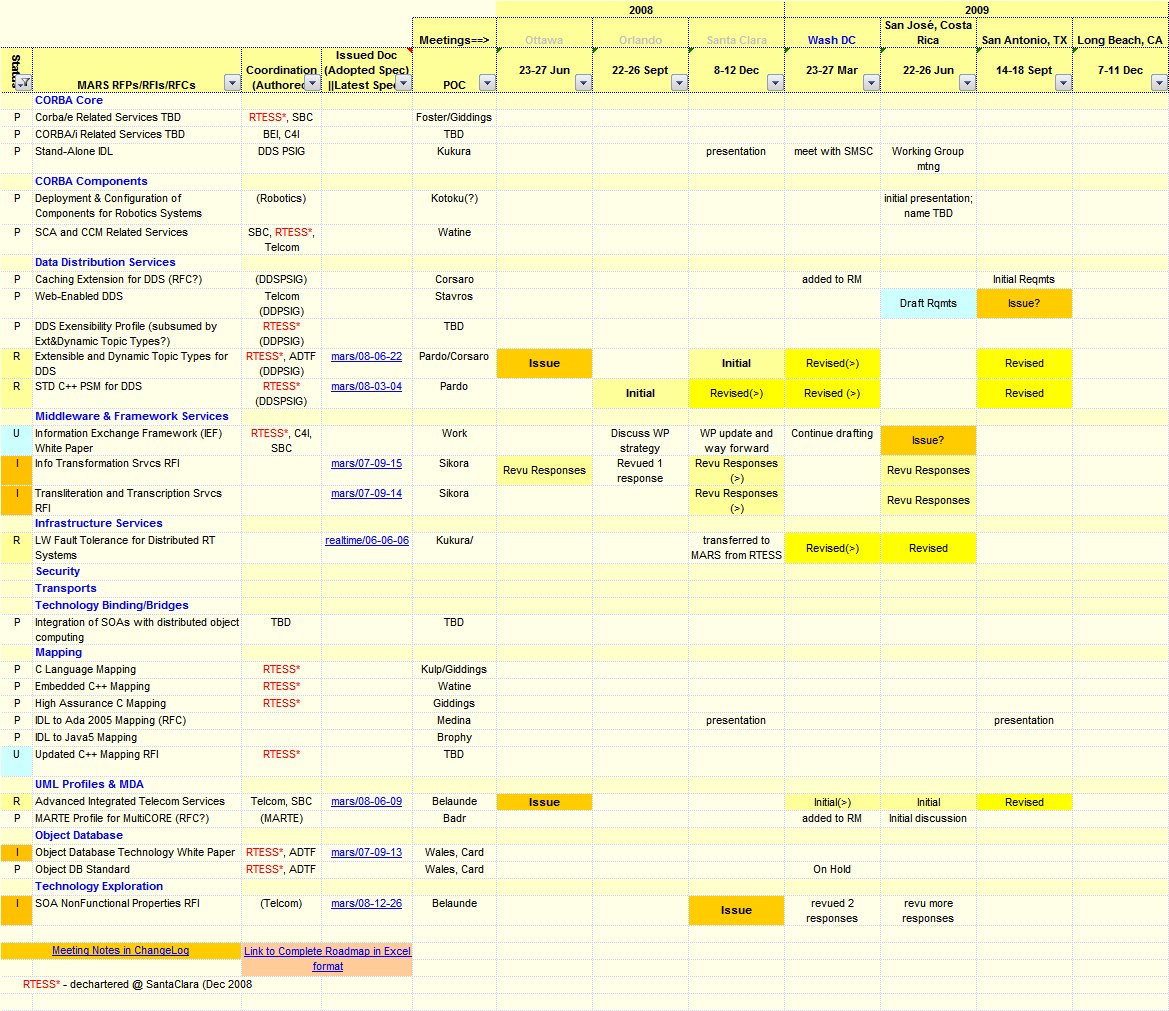Click the orange Issue? cell in Web-Enabled DDS row

click(1024, 303)
